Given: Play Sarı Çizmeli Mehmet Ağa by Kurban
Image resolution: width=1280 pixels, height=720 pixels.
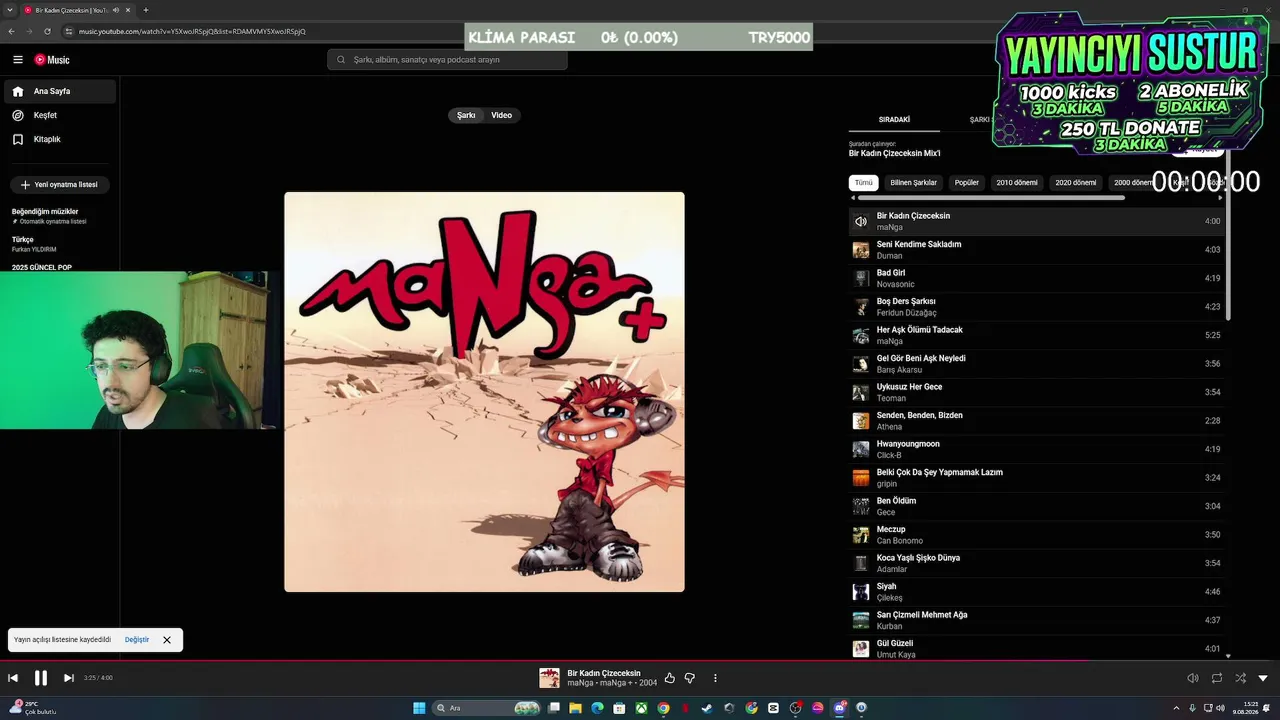Looking at the screenshot, I should point(1036,620).
